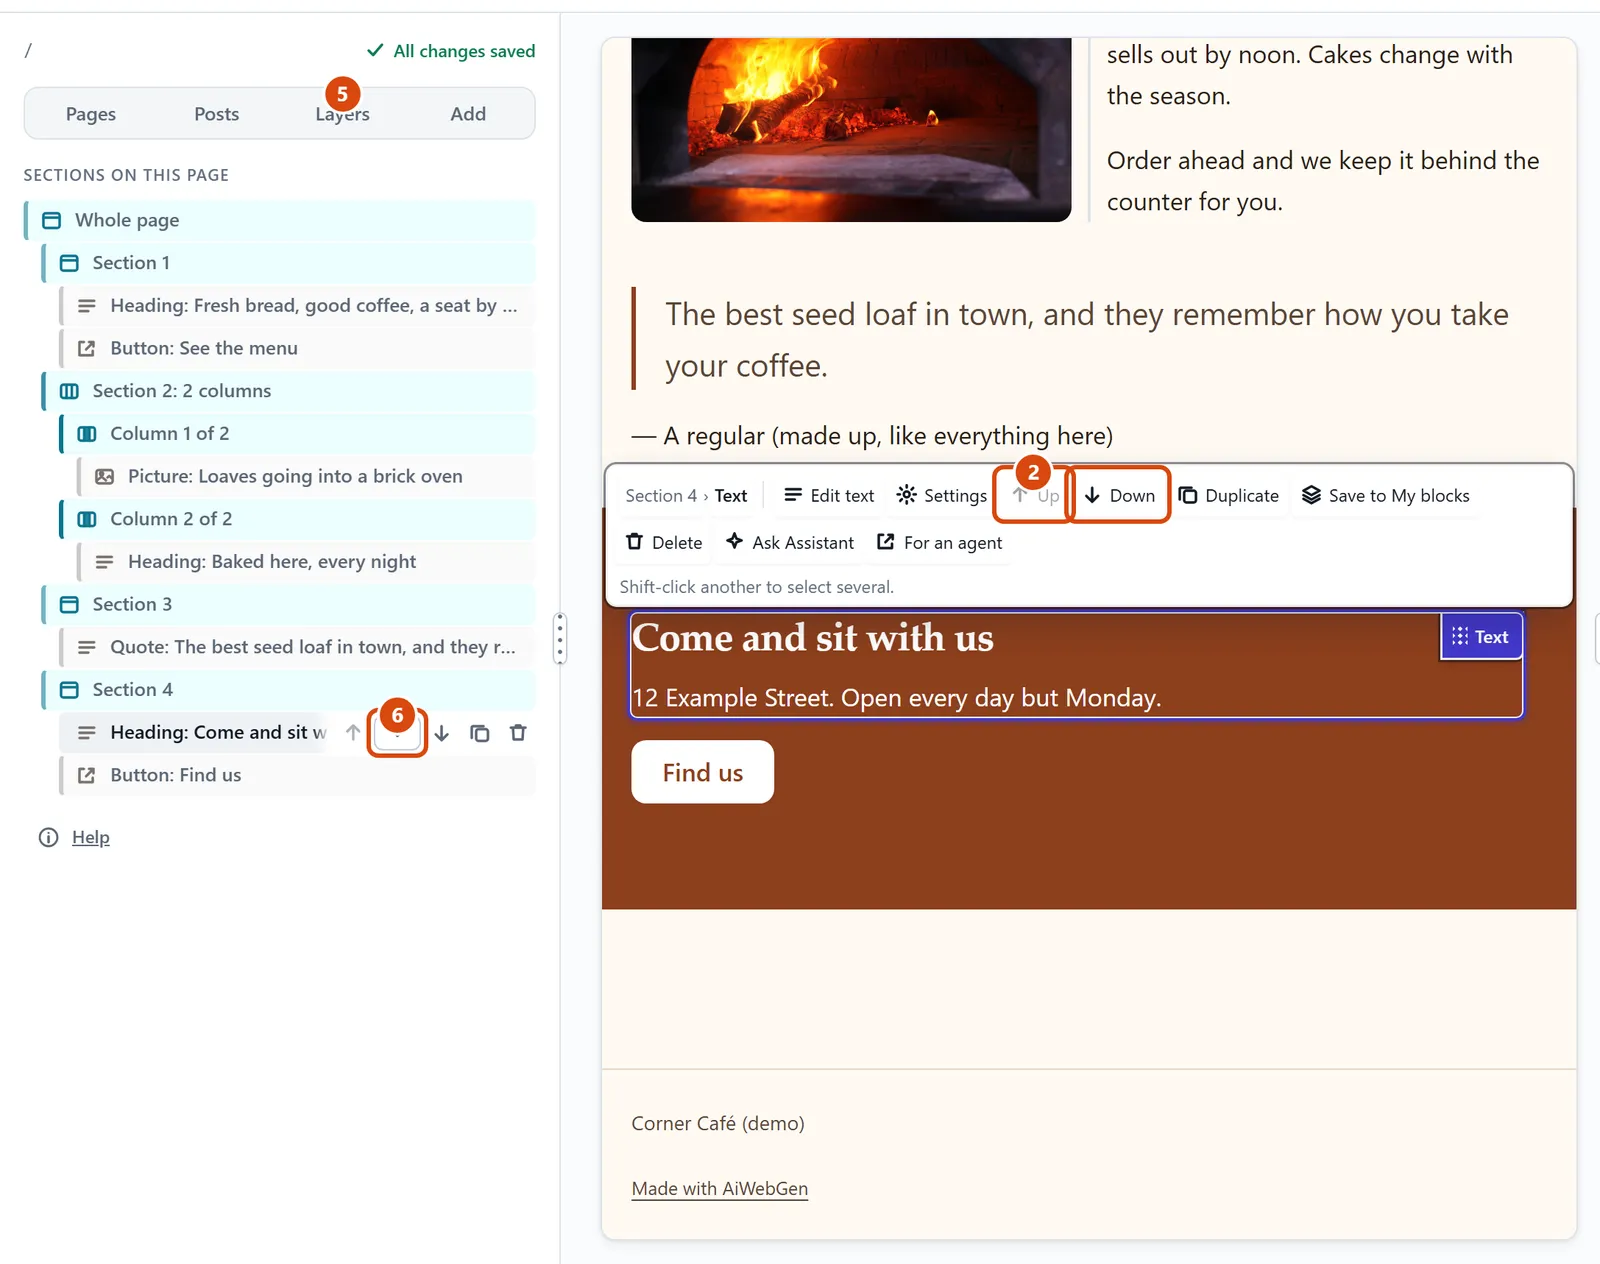Select Heading: Baked here, every night layer
This screenshot has height=1264, width=1600.
coord(307,562)
